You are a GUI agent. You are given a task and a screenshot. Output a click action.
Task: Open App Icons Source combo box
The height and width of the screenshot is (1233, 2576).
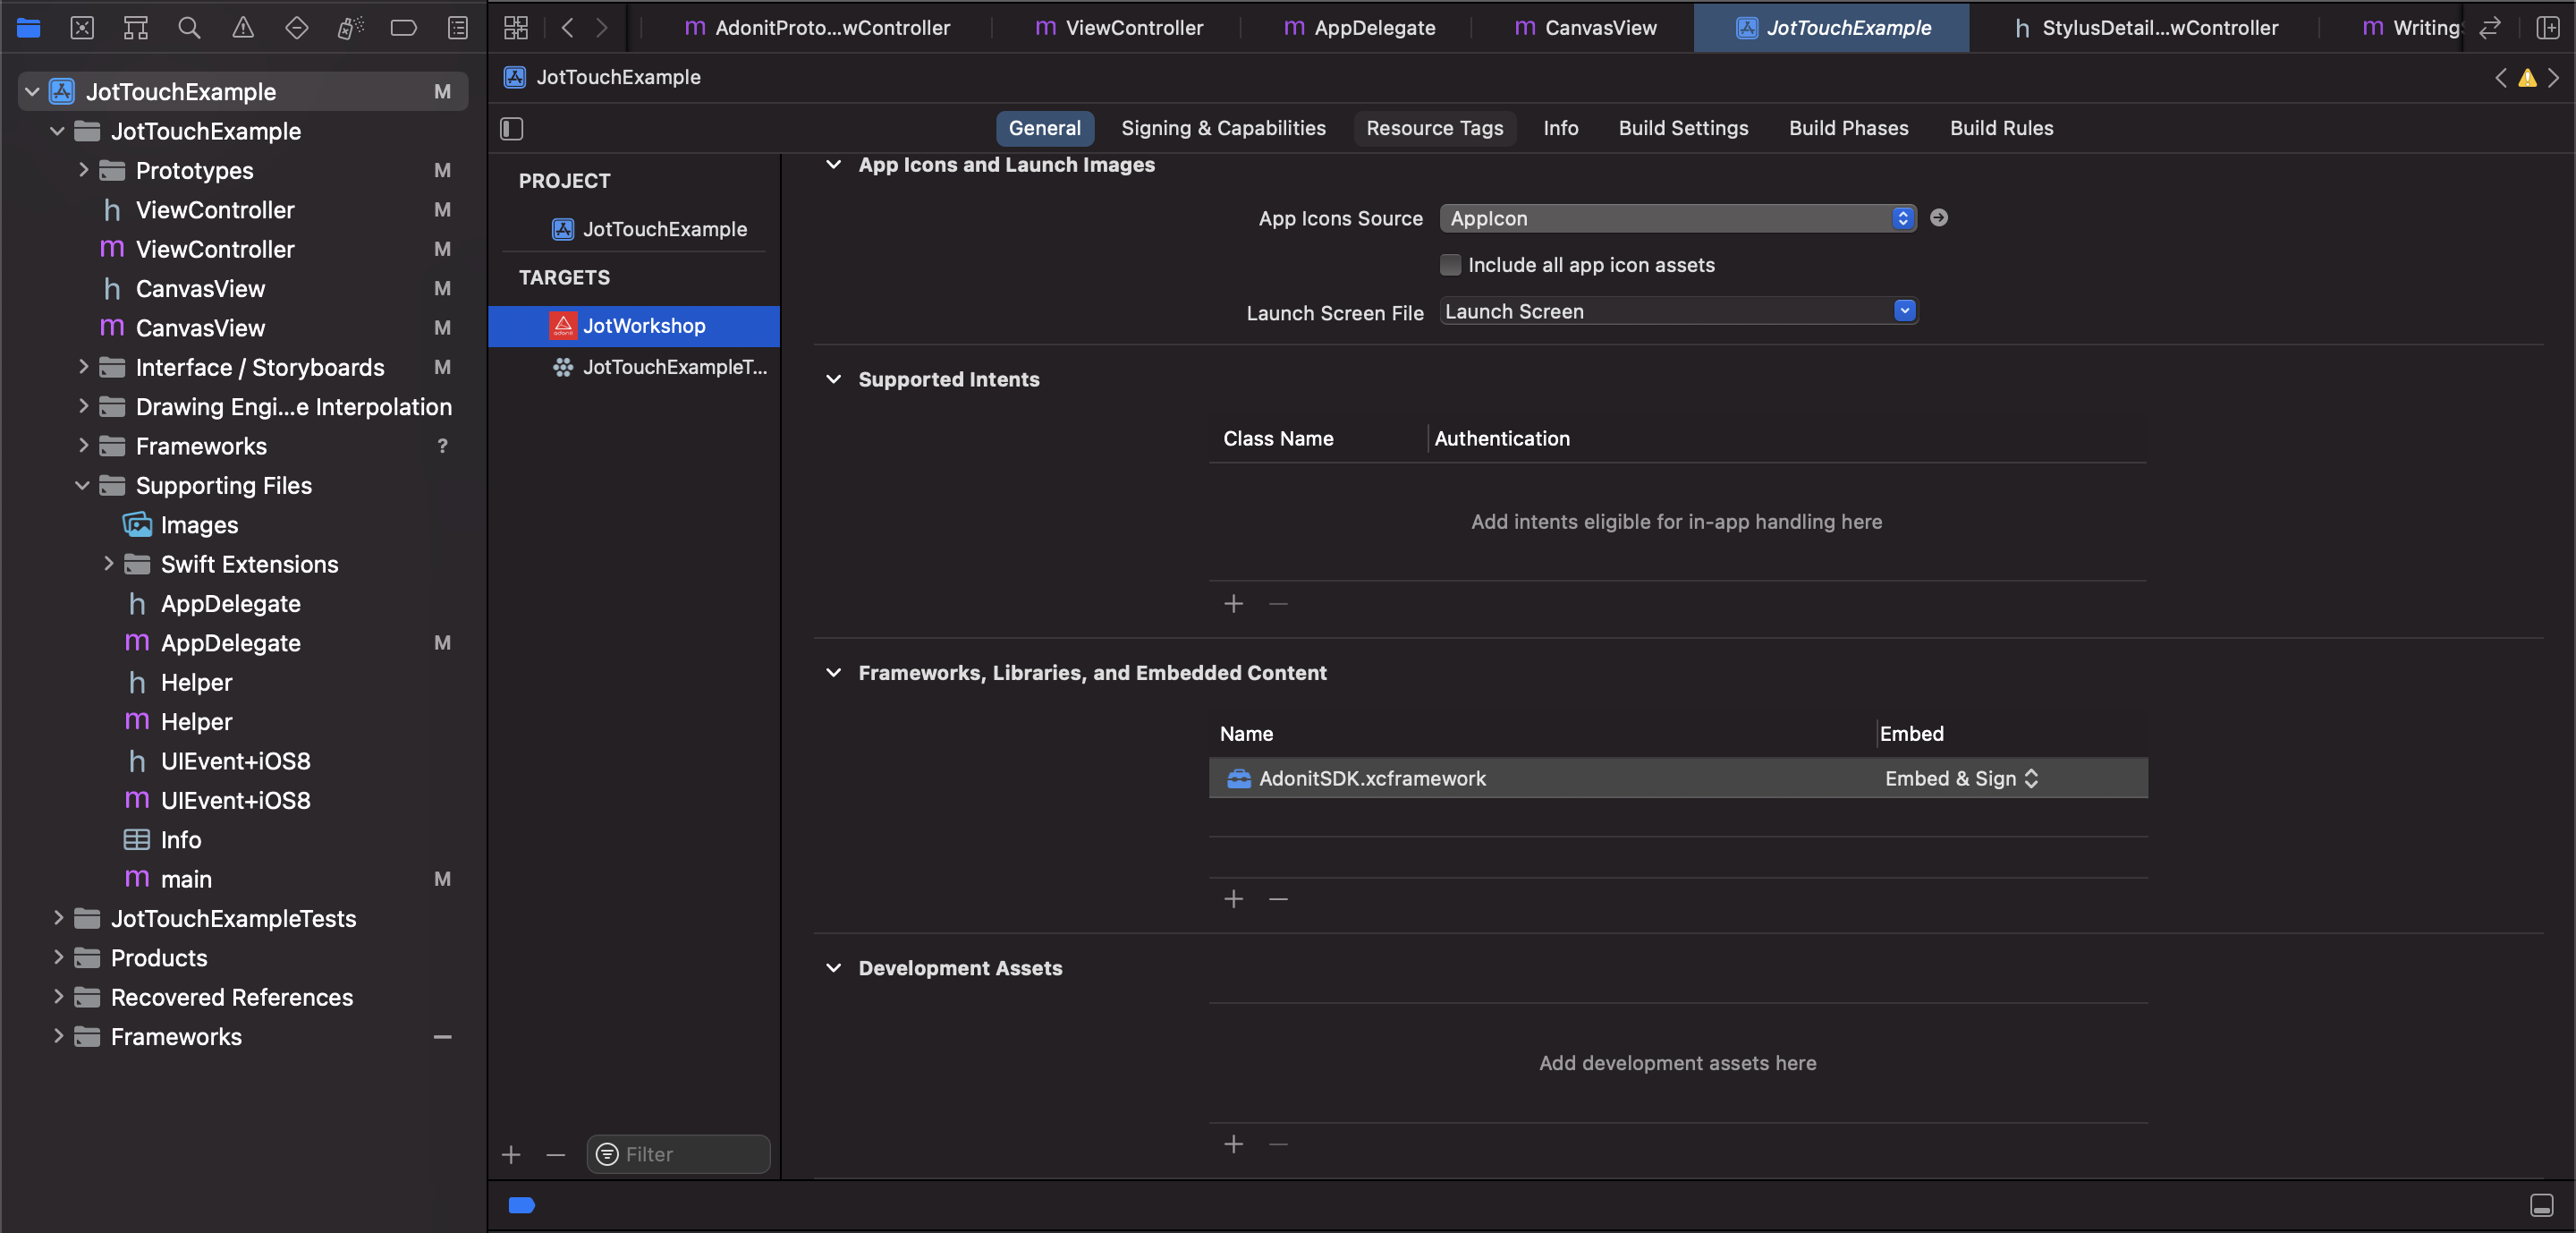(1677, 218)
